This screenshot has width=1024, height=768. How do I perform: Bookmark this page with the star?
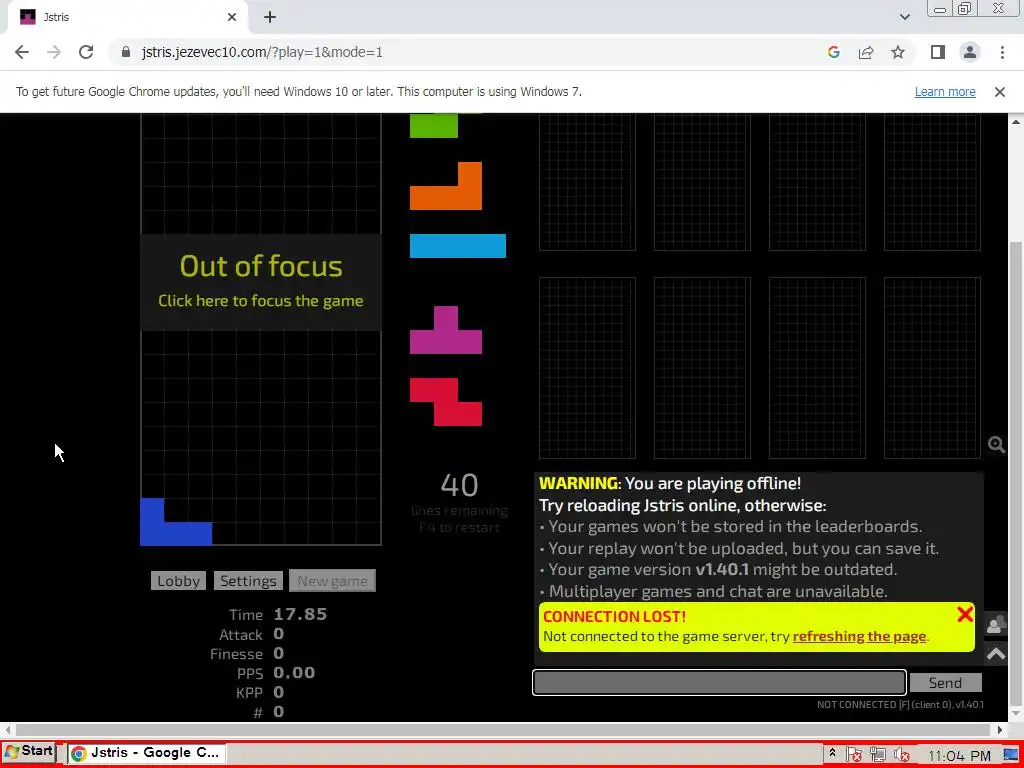click(x=898, y=52)
